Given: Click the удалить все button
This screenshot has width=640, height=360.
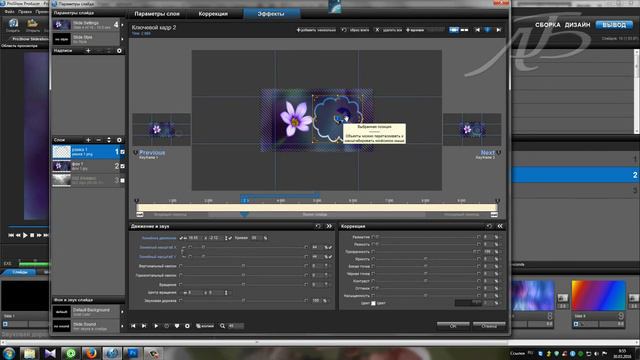Looking at the screenshot, I should [x=389, y=30].
